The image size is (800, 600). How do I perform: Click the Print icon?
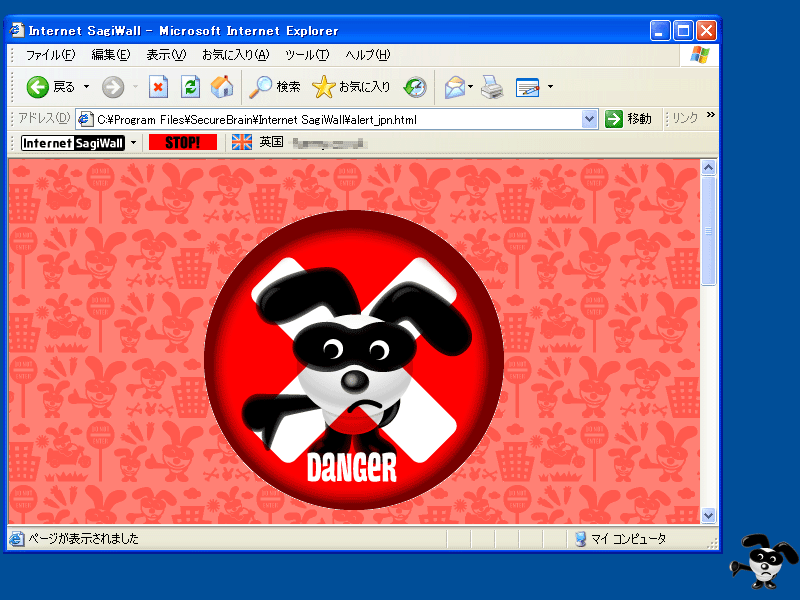492,87
